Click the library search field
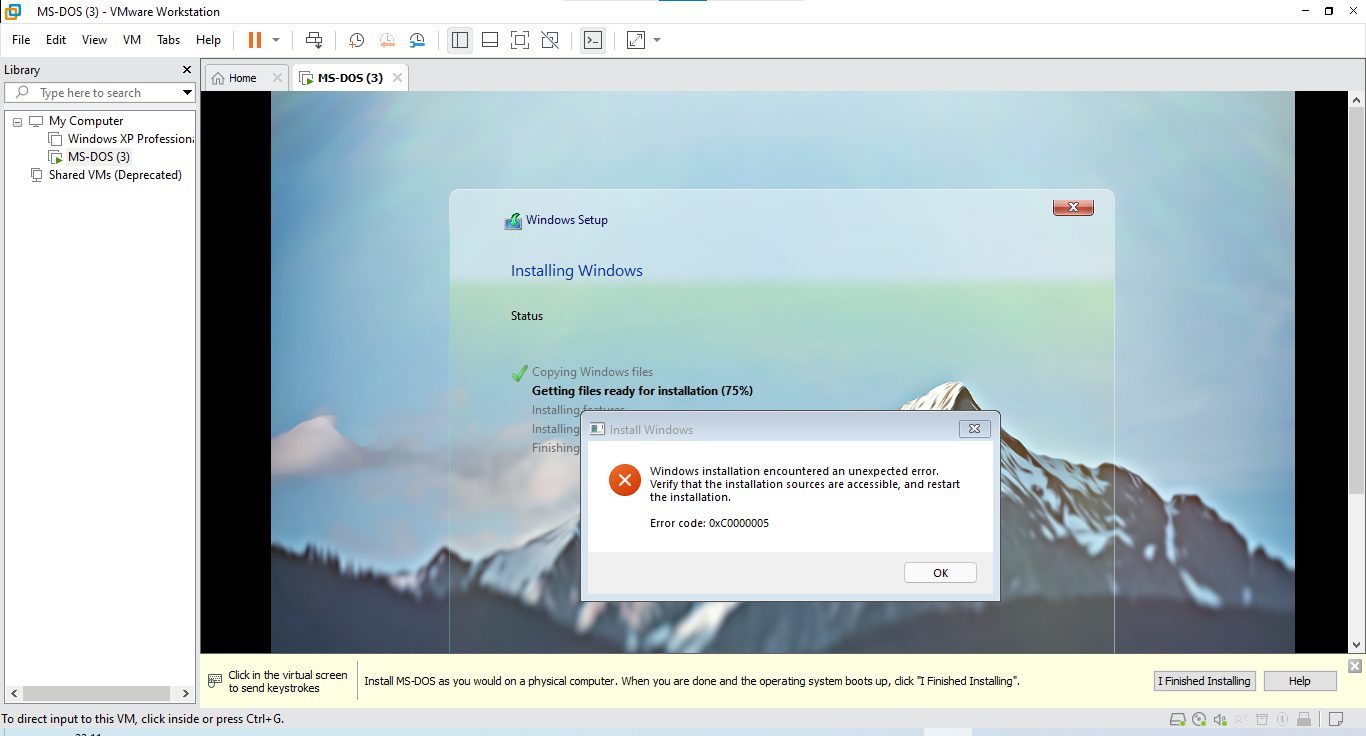The width and height of the screenshot is (1366, 736). [x=99, y=93]
